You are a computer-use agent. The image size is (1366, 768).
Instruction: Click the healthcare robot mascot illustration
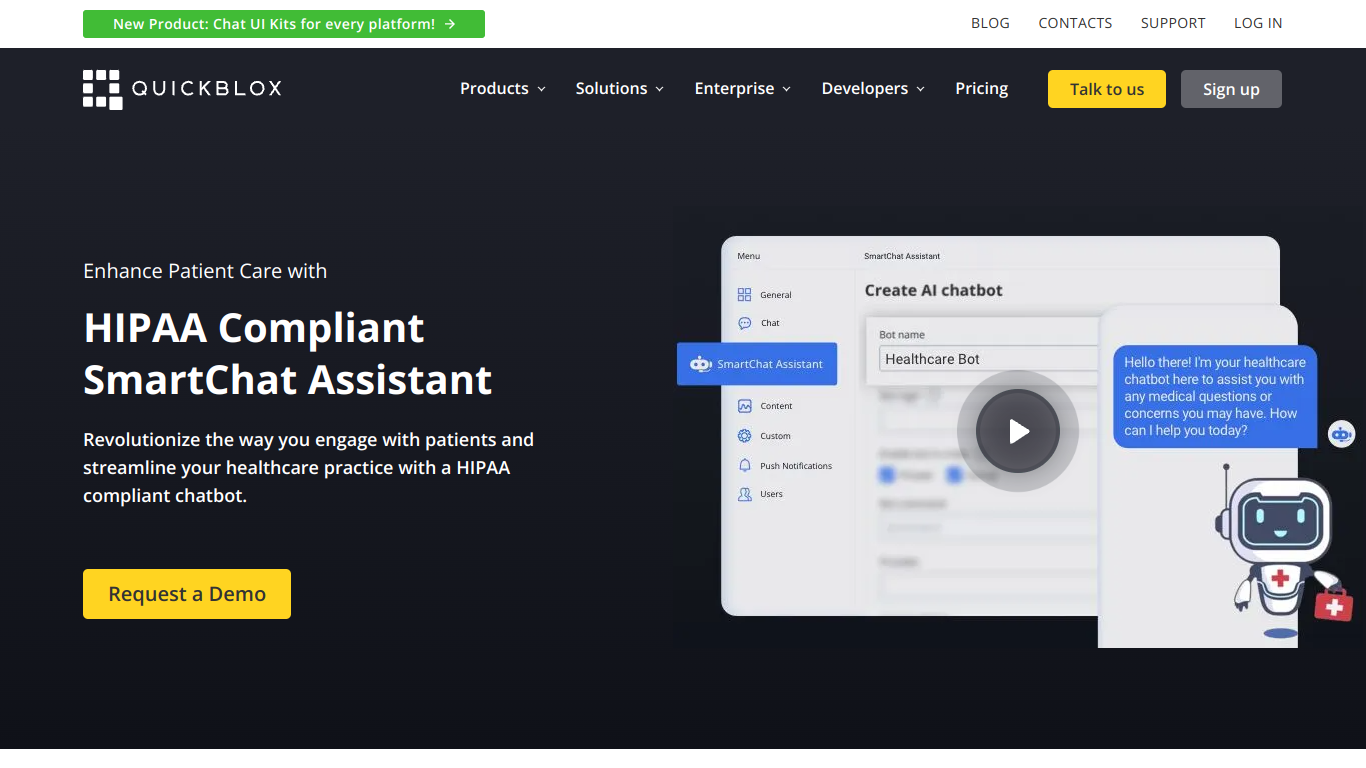click(1283, 550)
